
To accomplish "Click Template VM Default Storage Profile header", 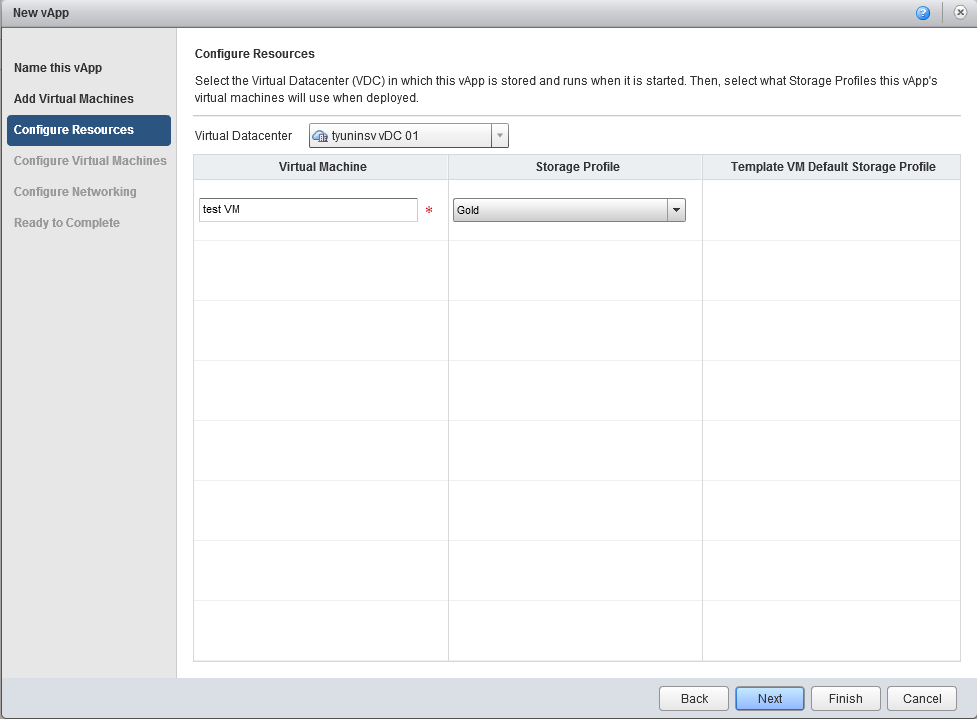I will tap(832, 167).
